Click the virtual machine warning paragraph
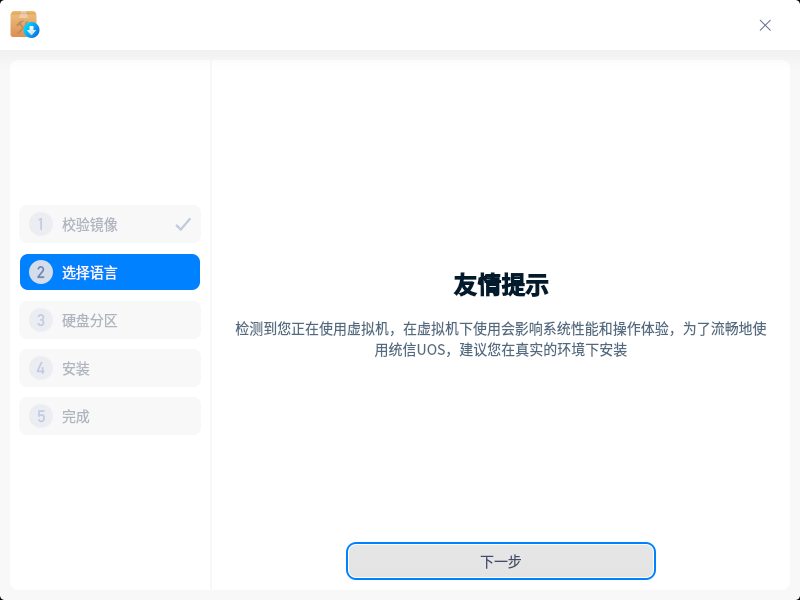800x600 pixels. tap(501, 339)
